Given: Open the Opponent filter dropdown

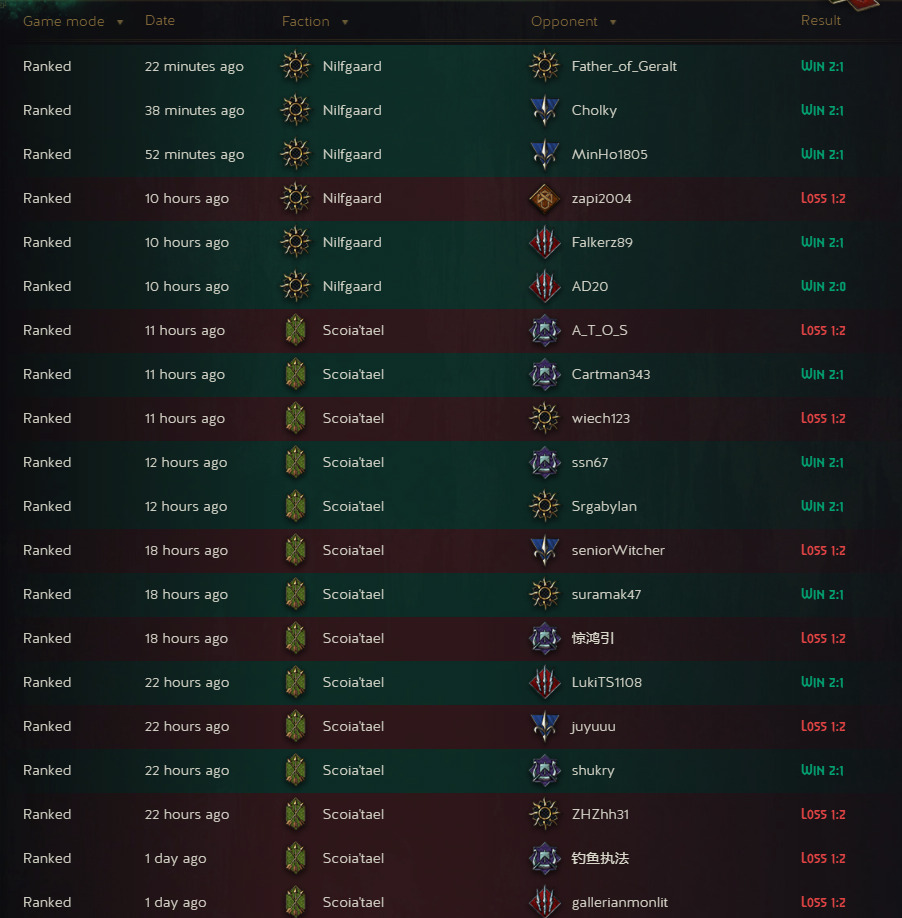Looking at the screenshot, I should click(612, 22).
